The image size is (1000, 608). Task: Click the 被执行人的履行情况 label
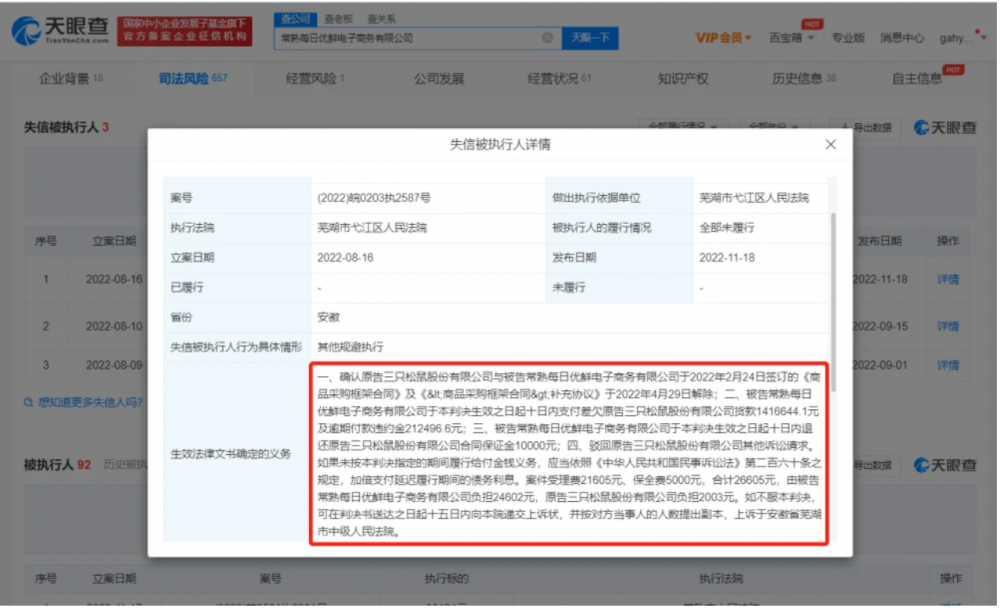point(601,228)
